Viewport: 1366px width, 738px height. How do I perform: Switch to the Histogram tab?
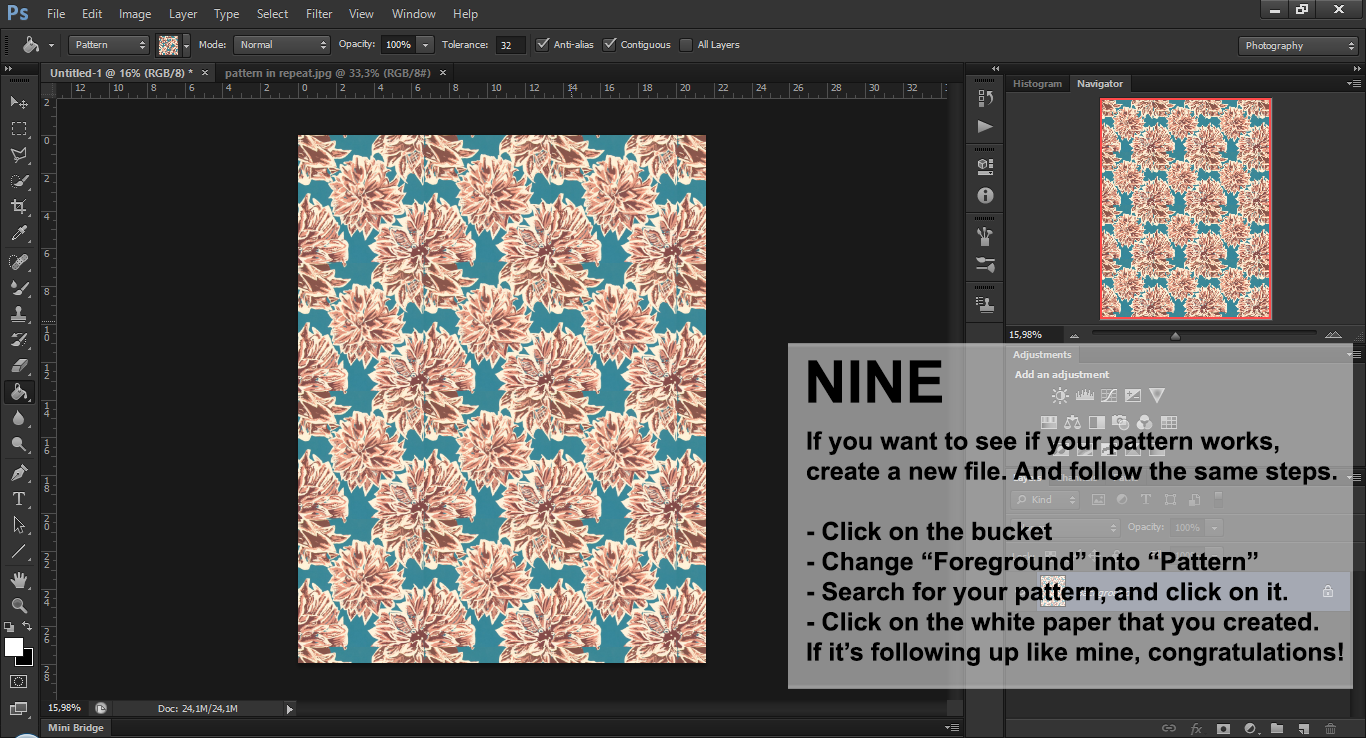(x=1037, y=84)
